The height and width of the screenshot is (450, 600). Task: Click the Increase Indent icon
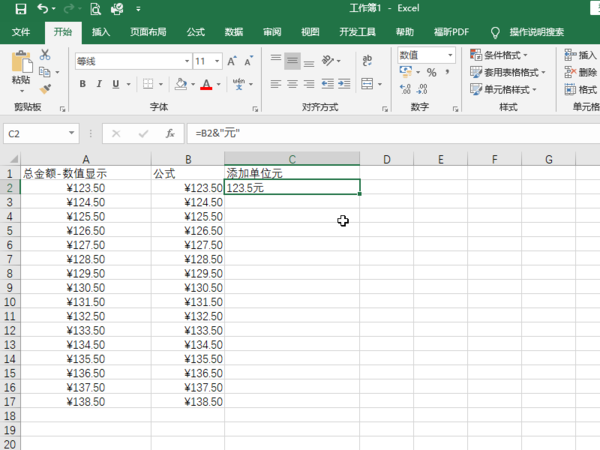tap(344, 84)
